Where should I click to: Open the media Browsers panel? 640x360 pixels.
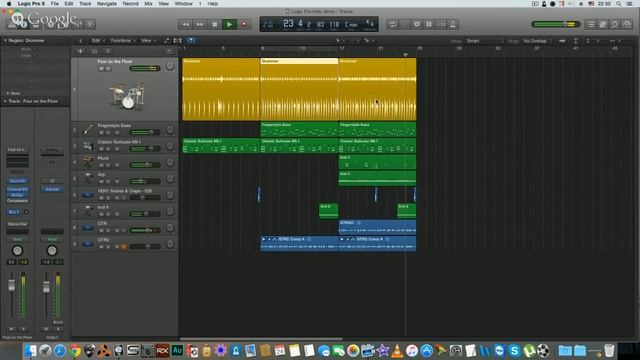pos(627,24)
